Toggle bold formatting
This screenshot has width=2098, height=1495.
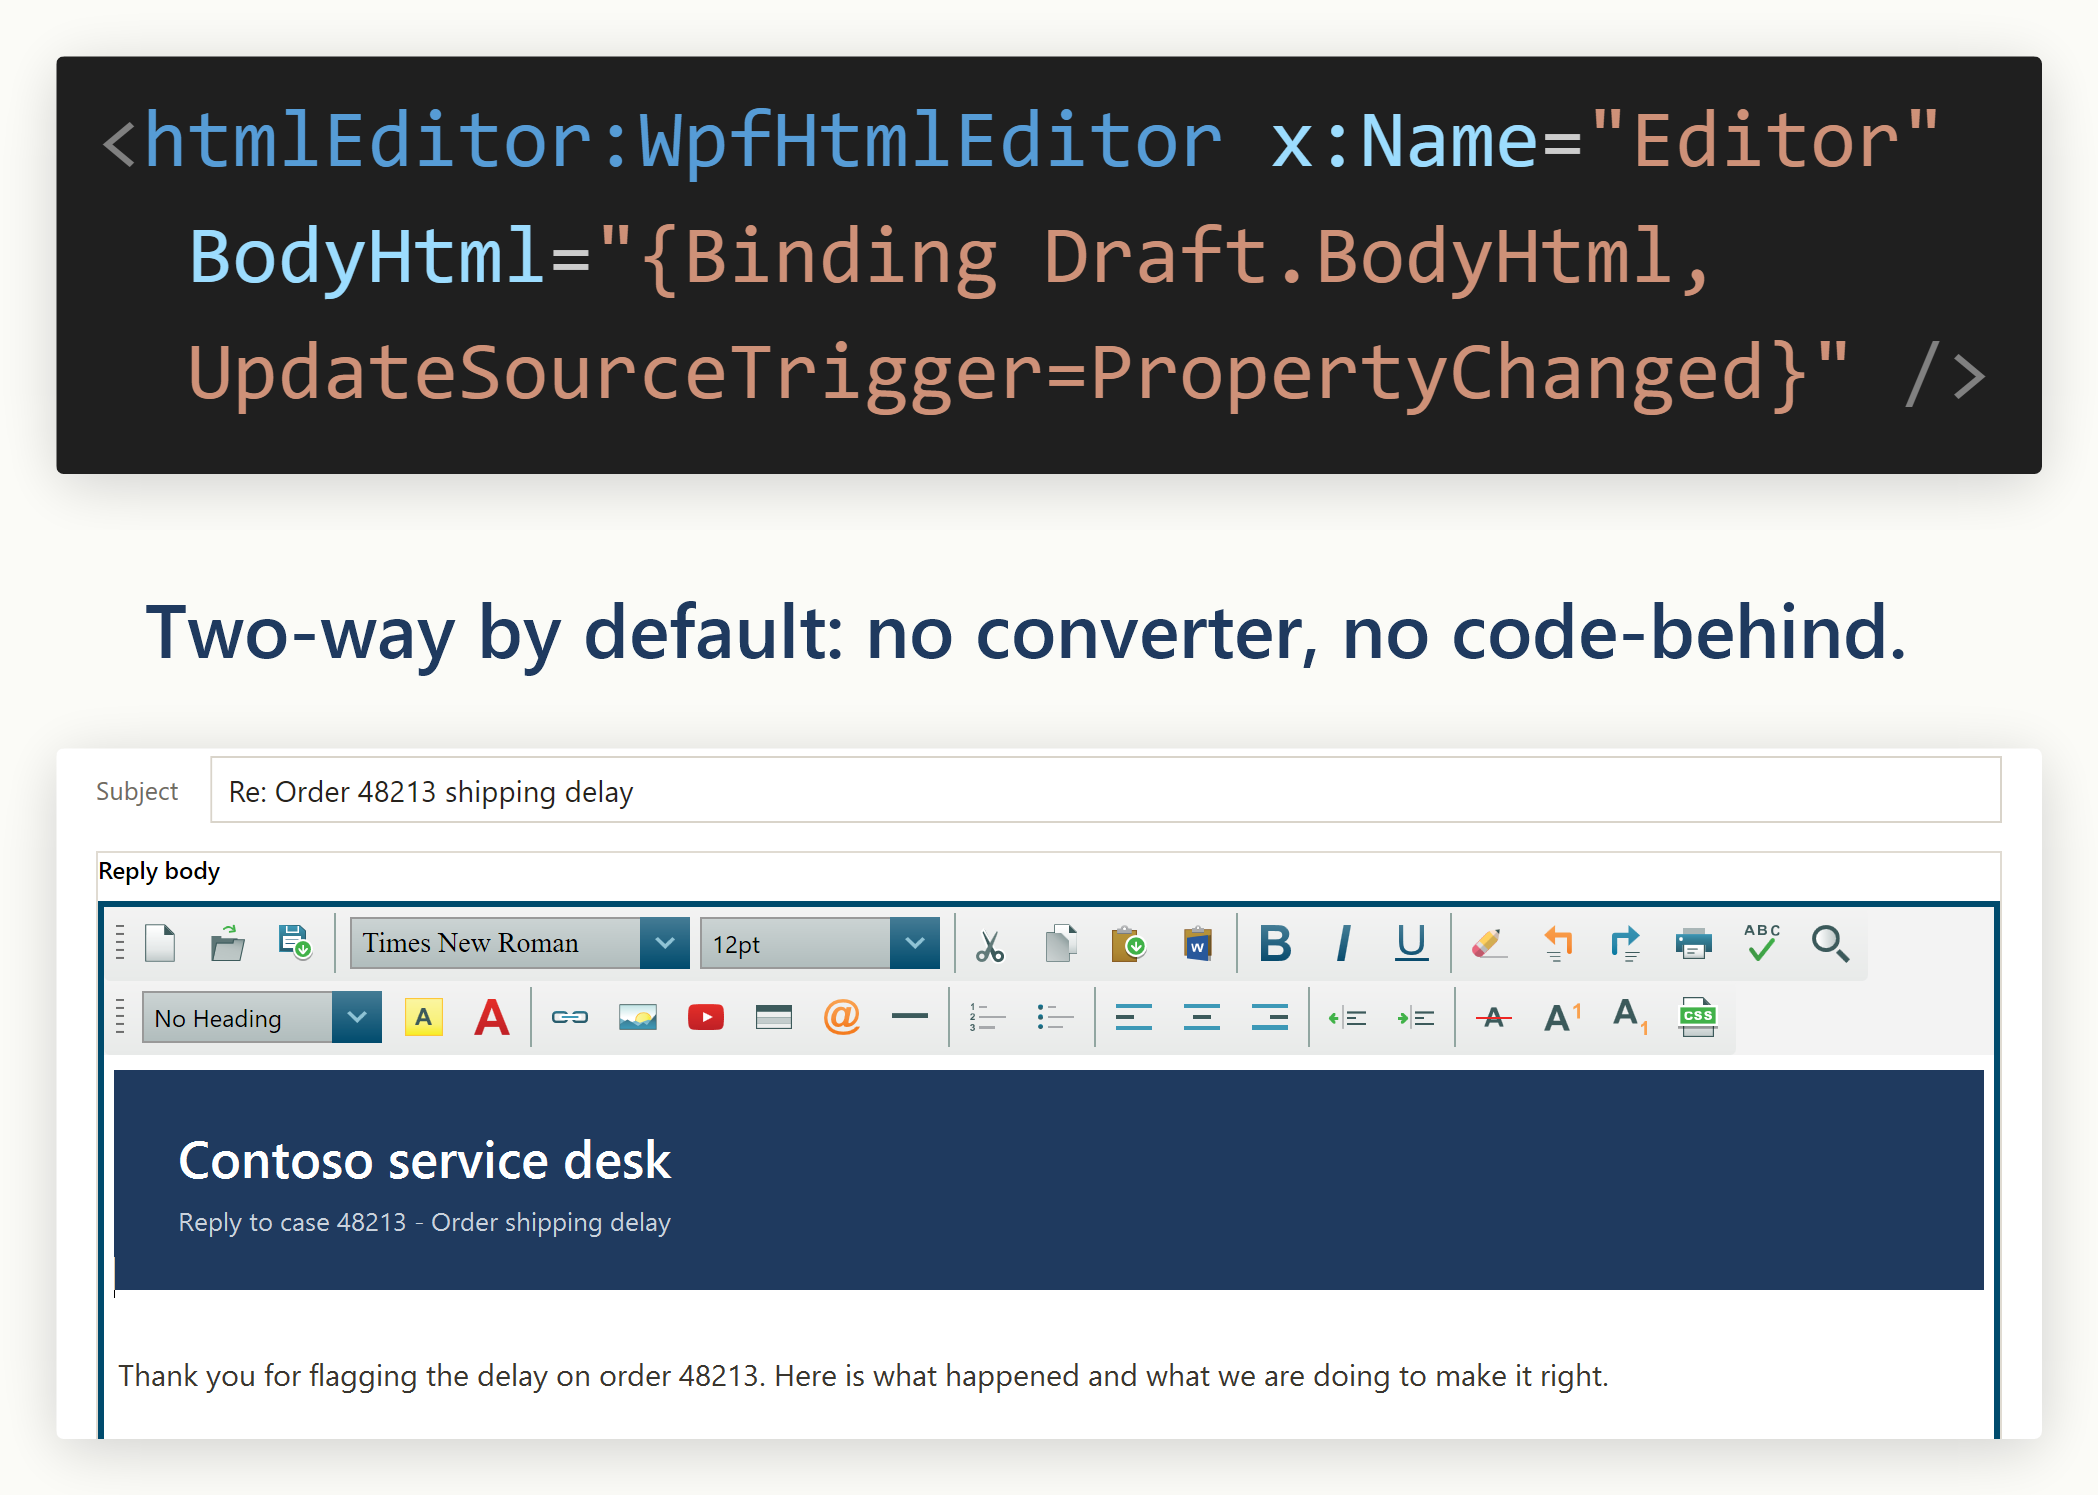[x=1275, y=943]
